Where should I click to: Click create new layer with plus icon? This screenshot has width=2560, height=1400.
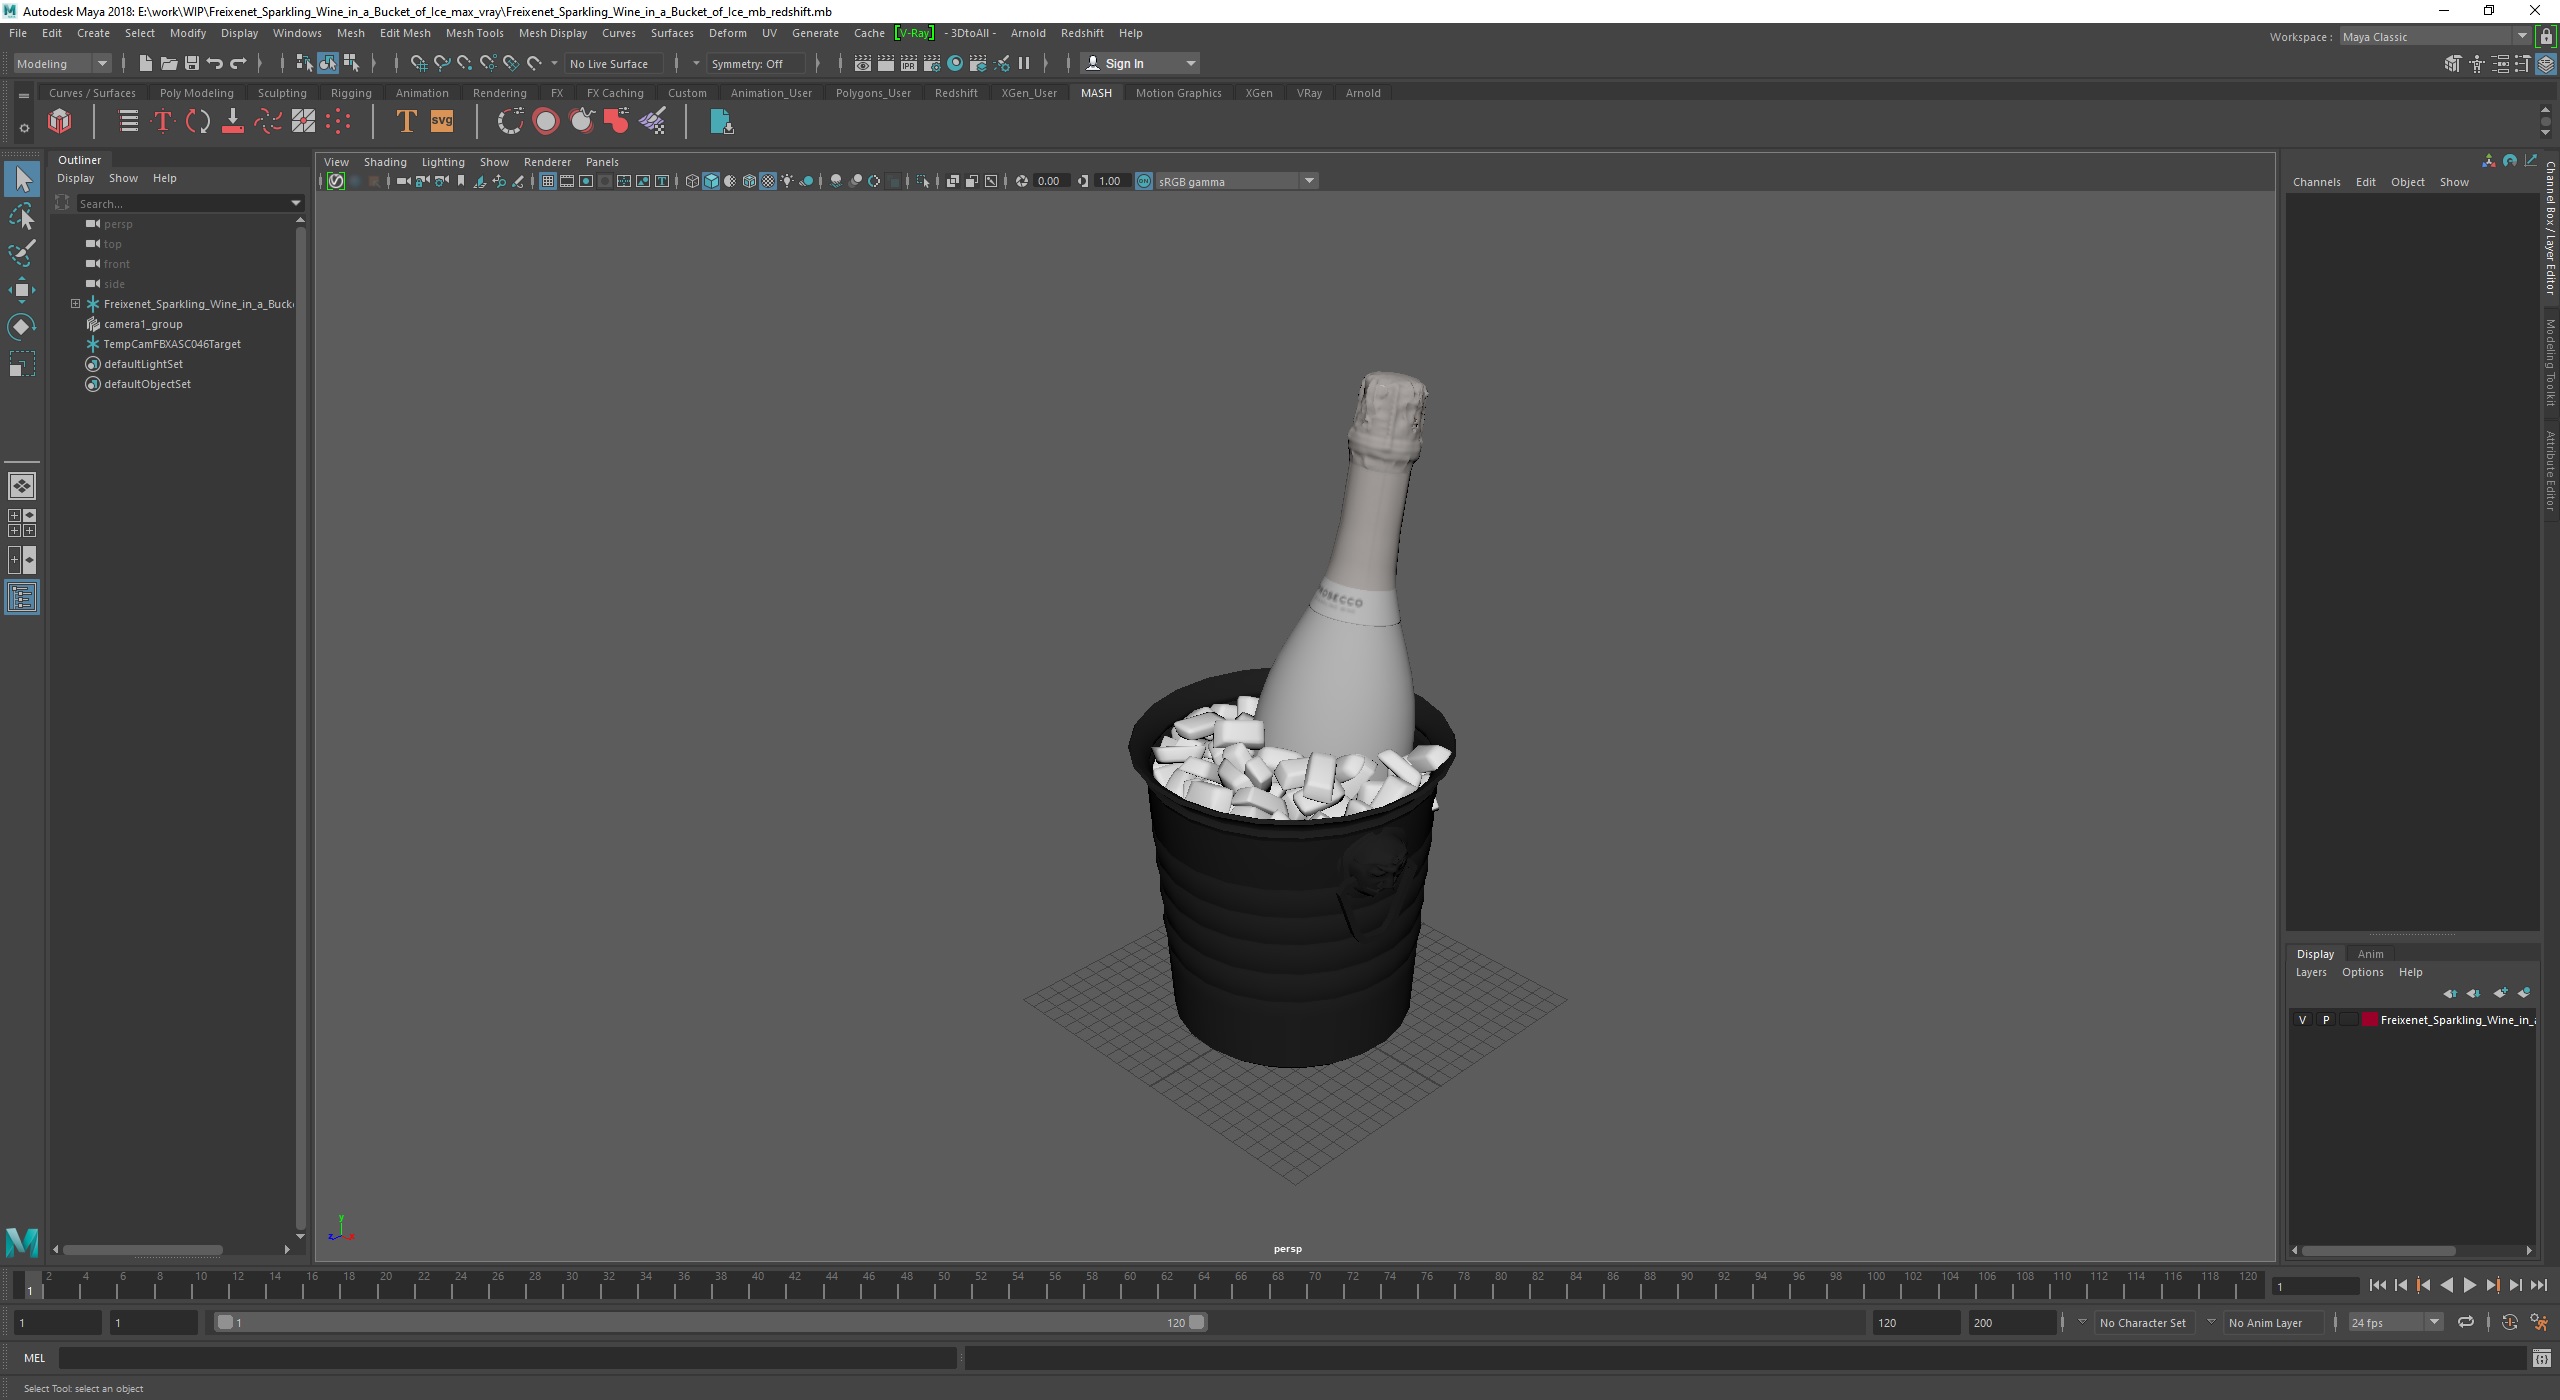click(x=2500, y=993)
